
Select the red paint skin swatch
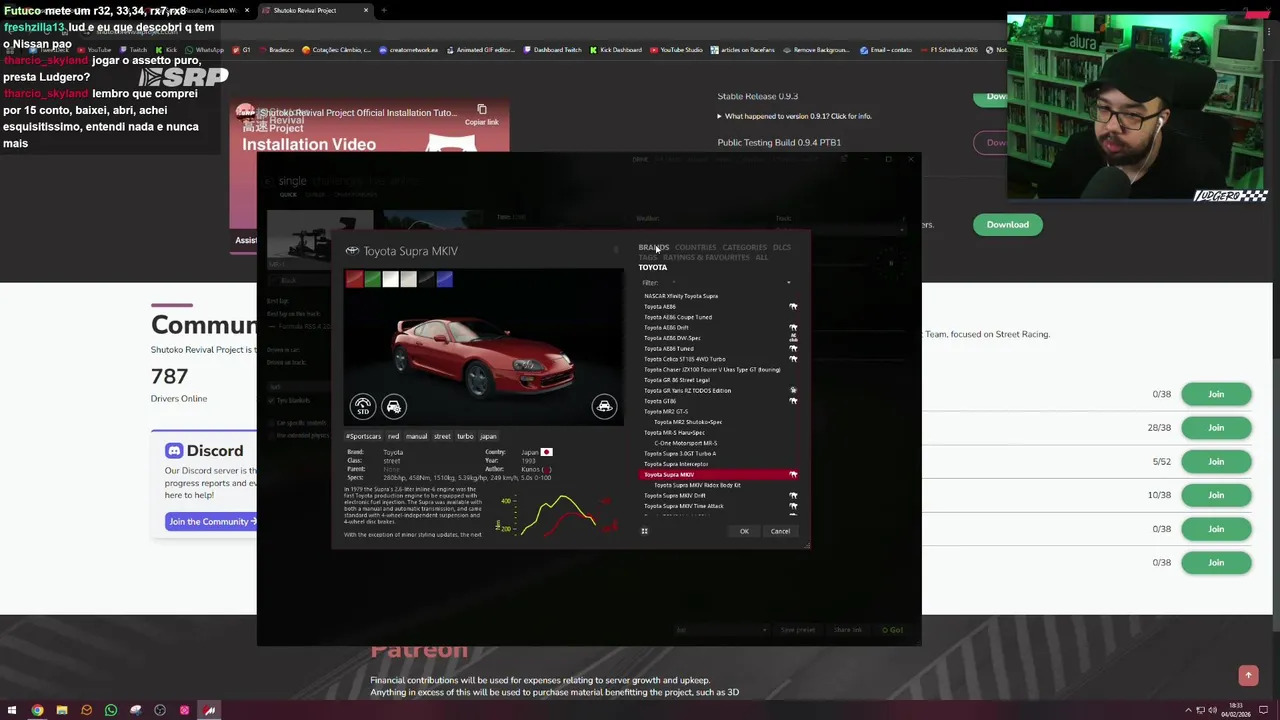[354, 280]
